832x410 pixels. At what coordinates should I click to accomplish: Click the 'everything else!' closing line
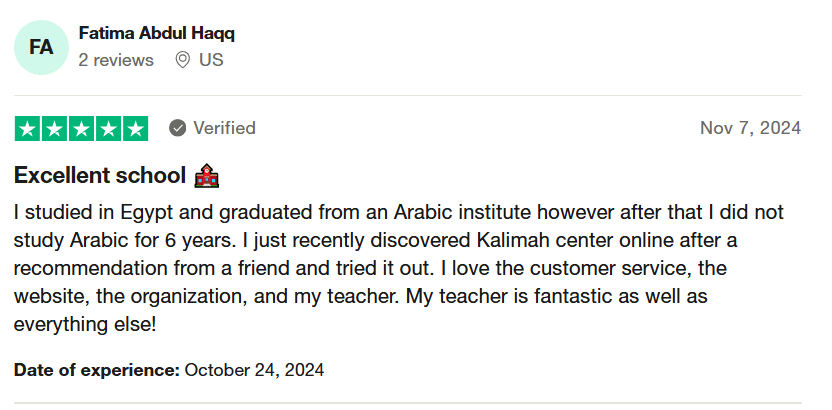coord(85,324)
